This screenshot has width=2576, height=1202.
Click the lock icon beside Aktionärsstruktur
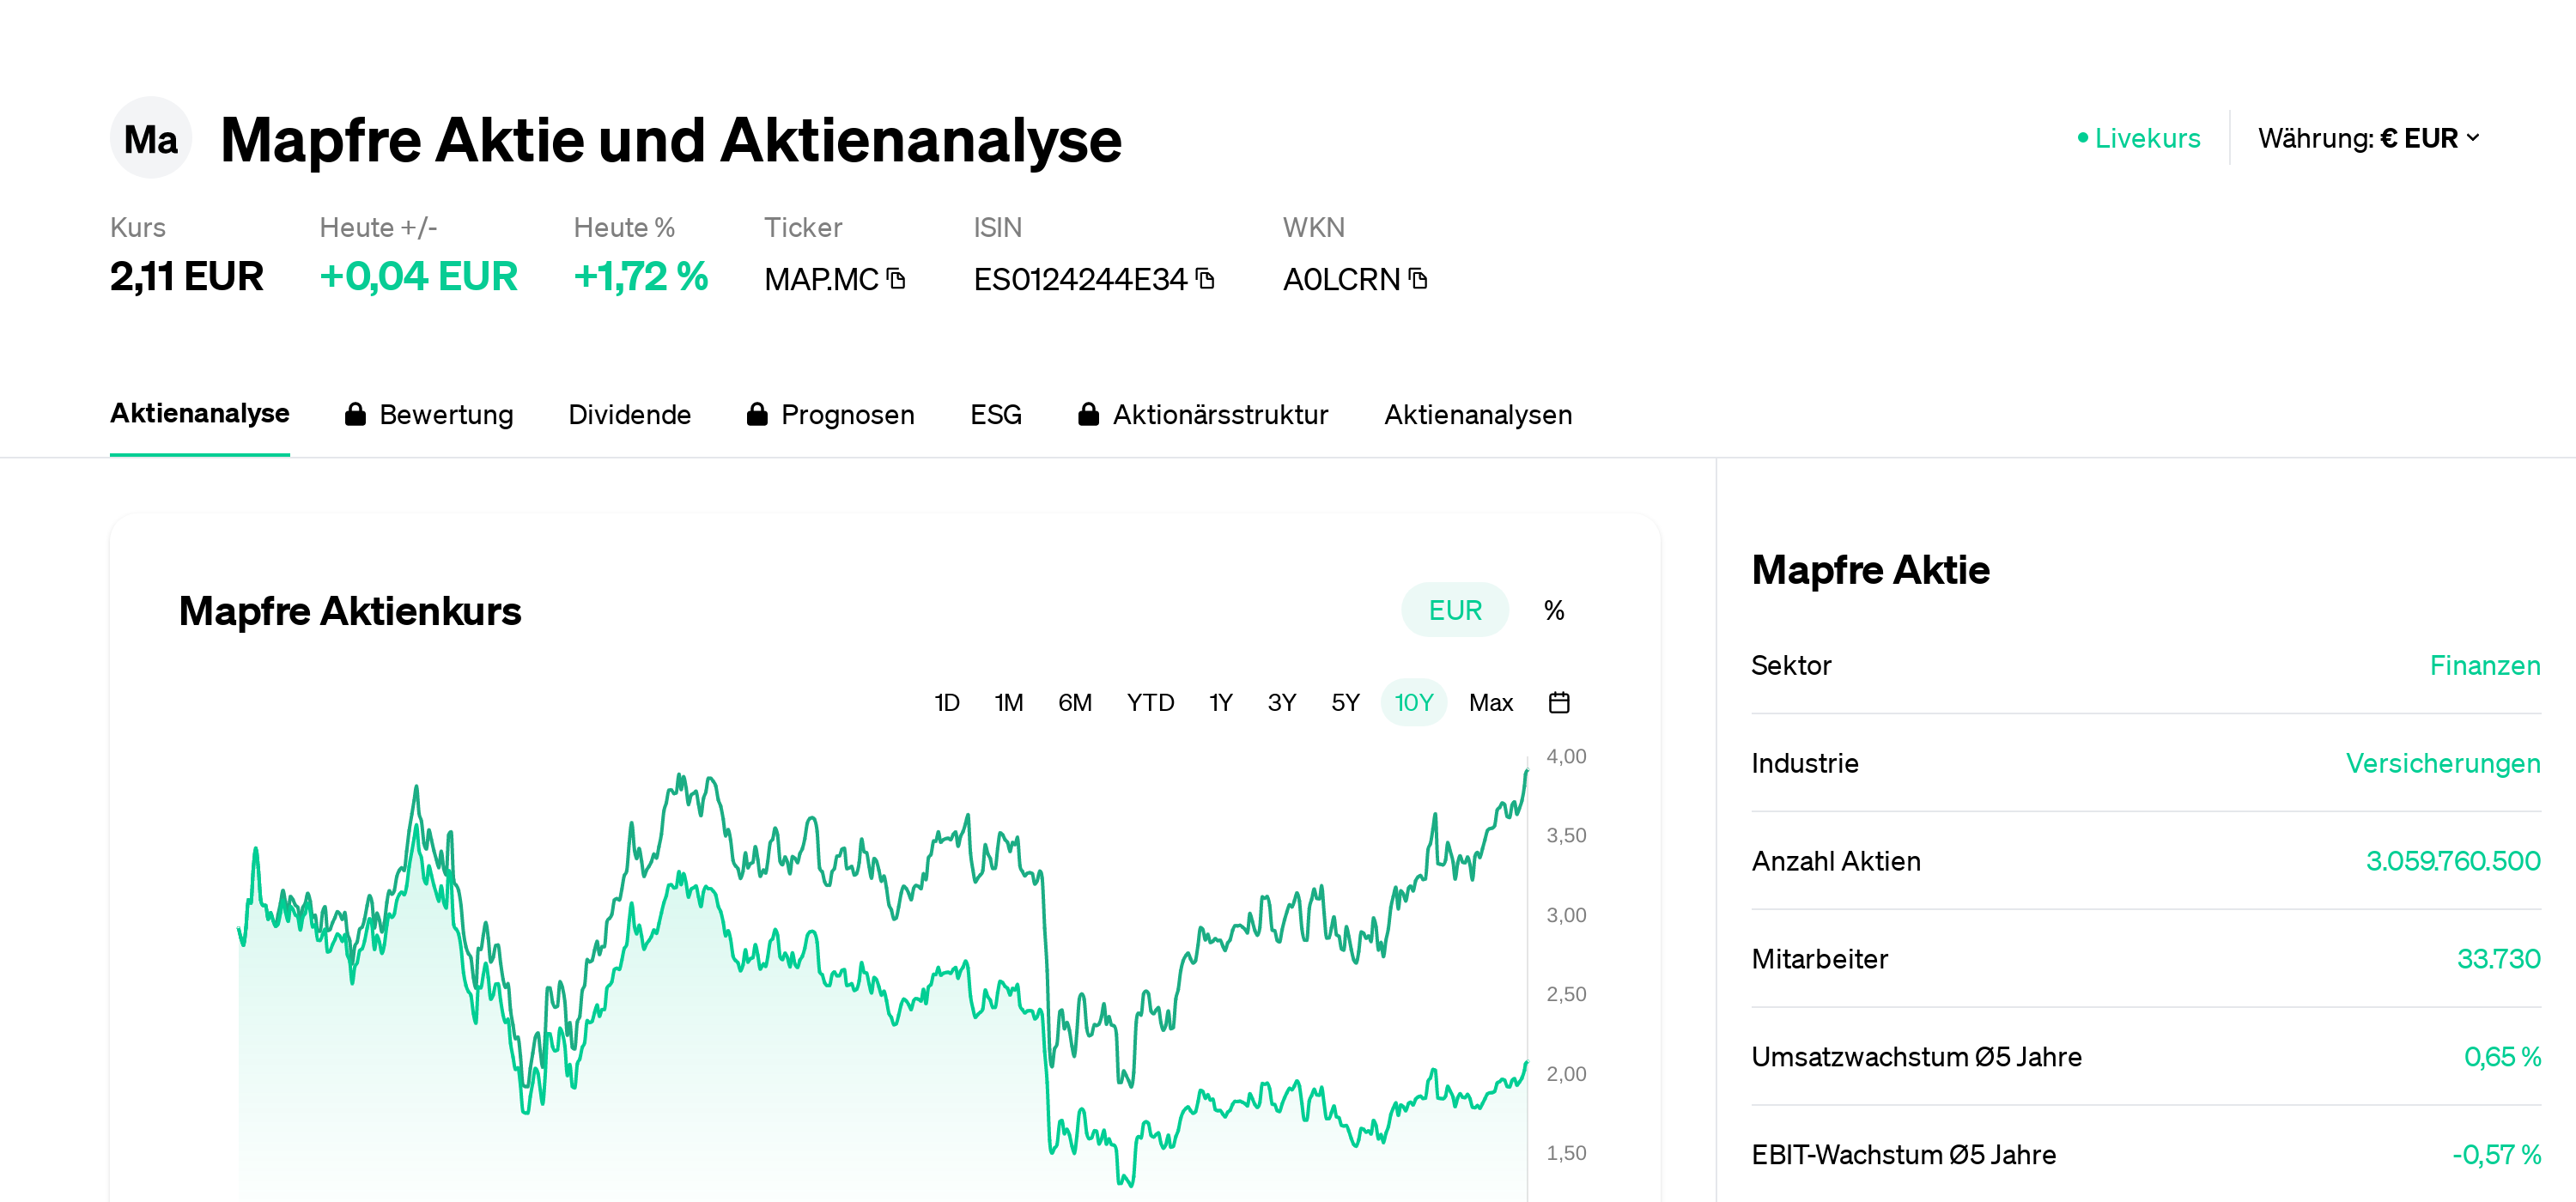pos(1088,415)
